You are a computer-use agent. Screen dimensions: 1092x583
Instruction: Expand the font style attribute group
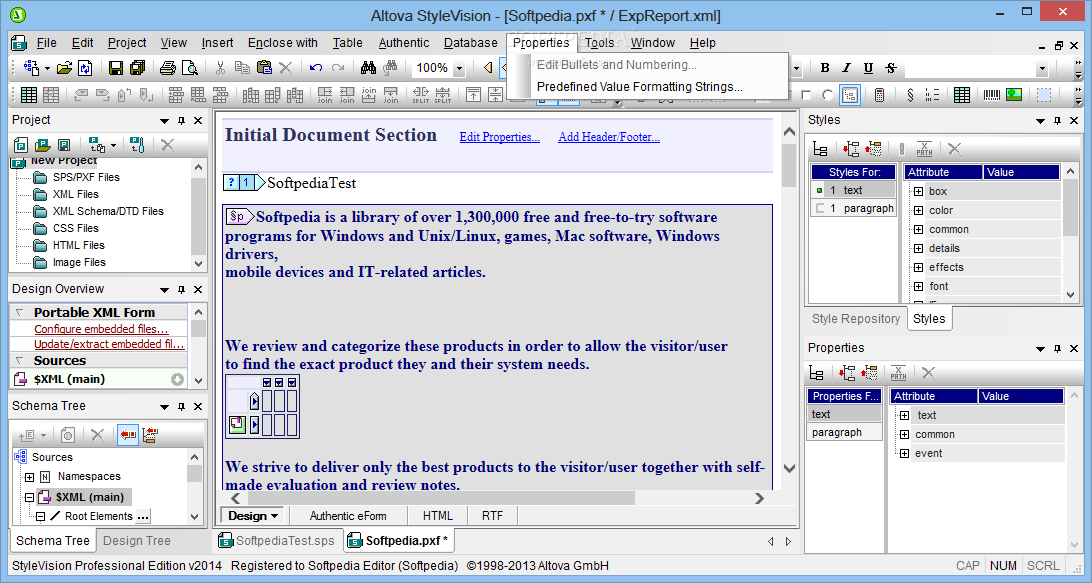pos(918,286)
